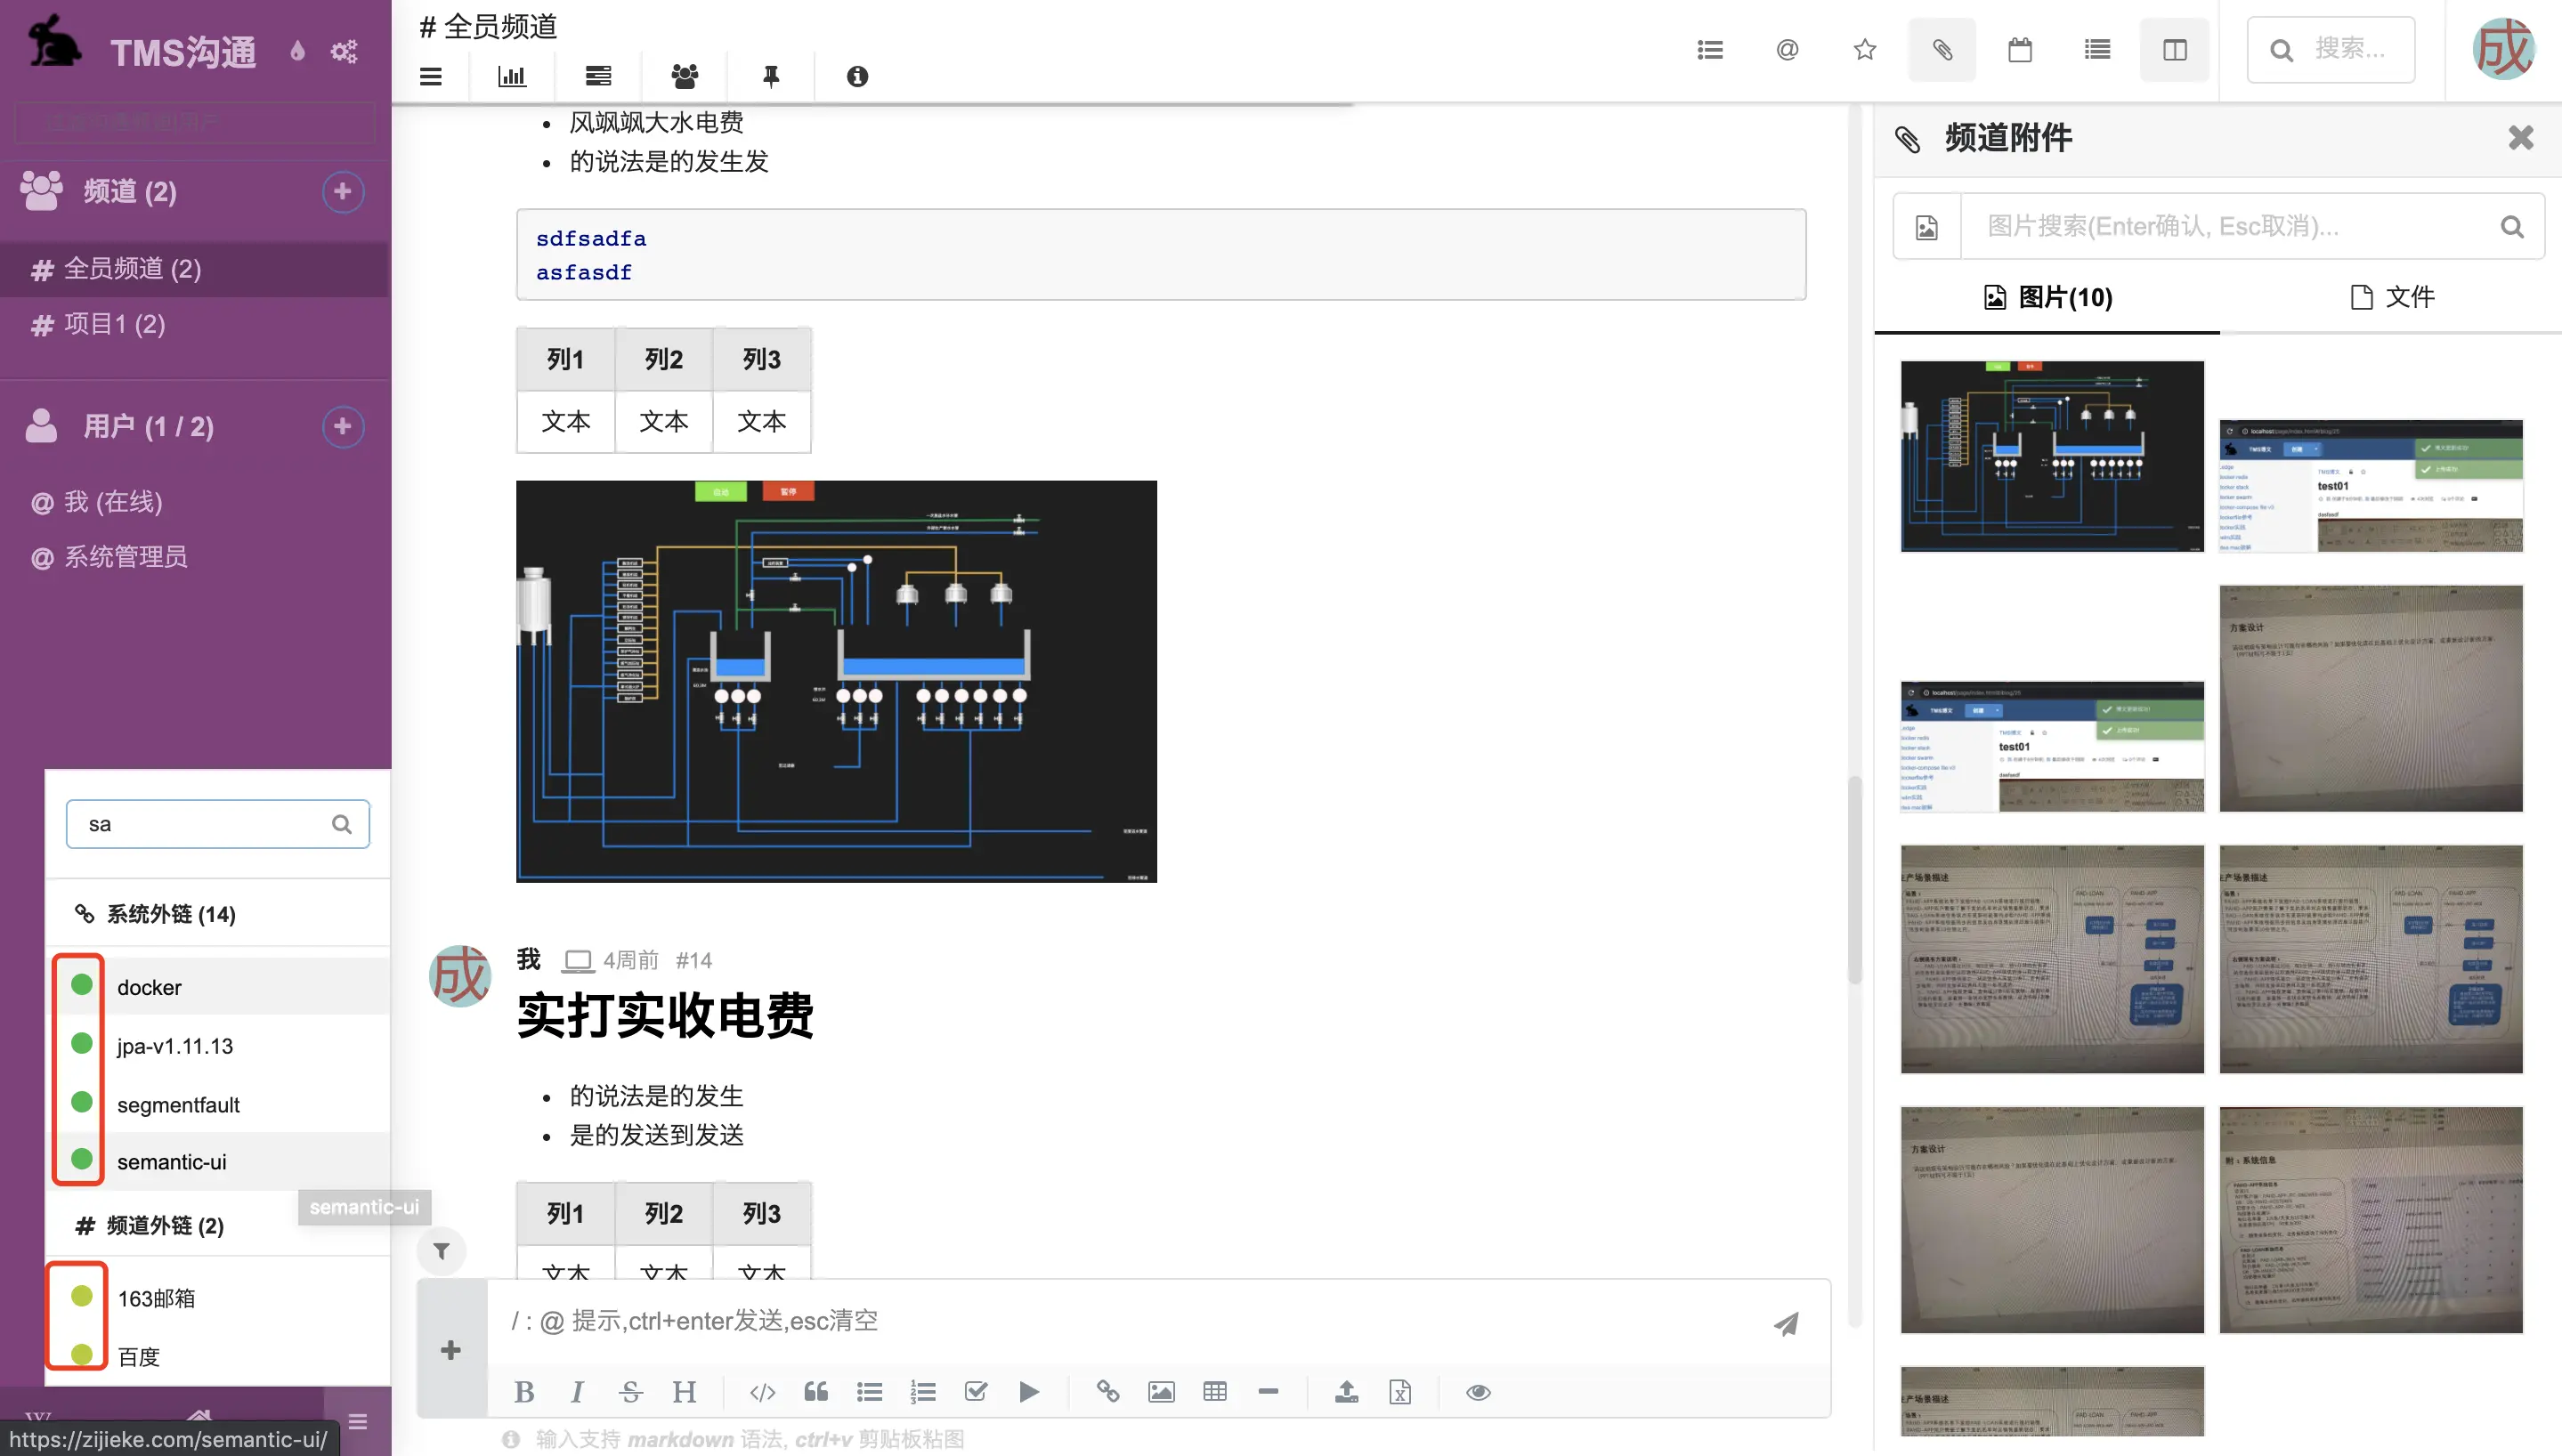Click the theme droplet icon beside TMS沟通
The height and width of the screenshot is (1456, 2562).
pyautogui.click(x=297, y=51)
